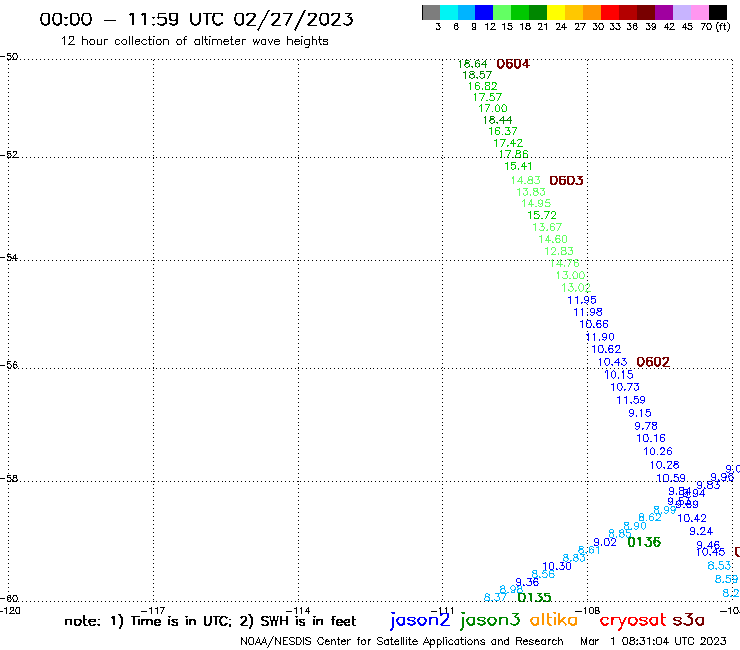The height and width of the screenshot is (650, 740).
Task: Select the orange swatch in the color scale
Action: pos(592,12)
